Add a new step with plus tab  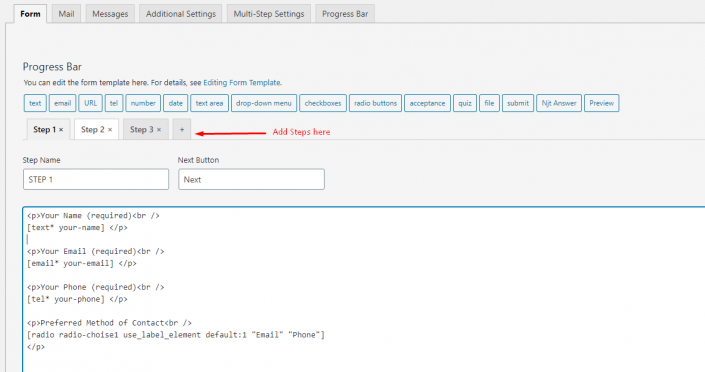coord(182,130)
